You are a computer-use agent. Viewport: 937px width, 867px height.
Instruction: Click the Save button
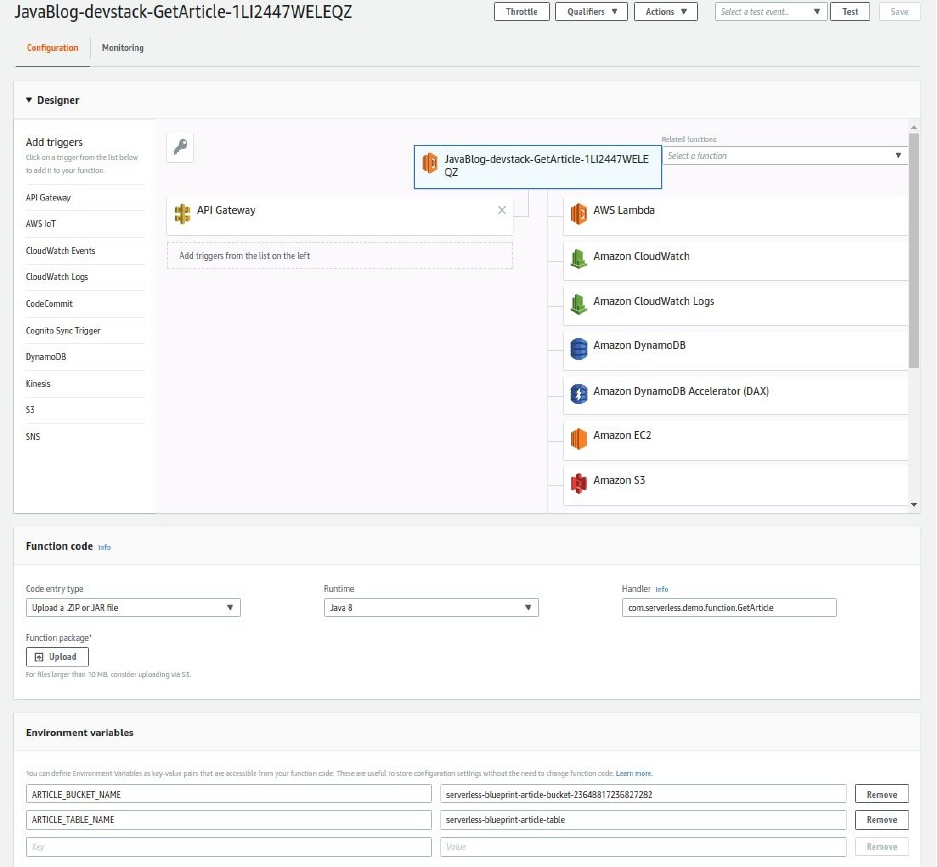tap(899, 11)
